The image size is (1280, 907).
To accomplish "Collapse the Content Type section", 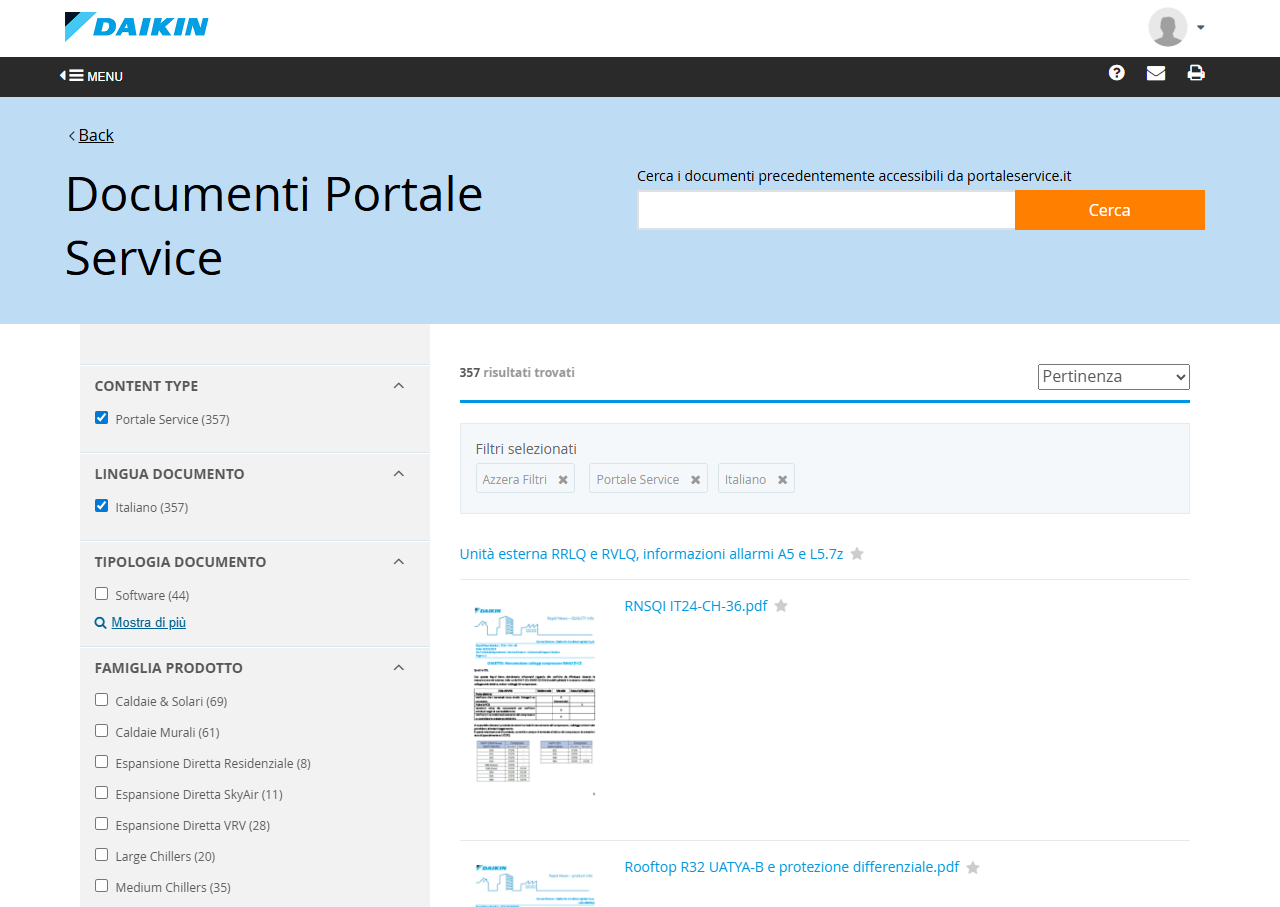I will point(398,386).
